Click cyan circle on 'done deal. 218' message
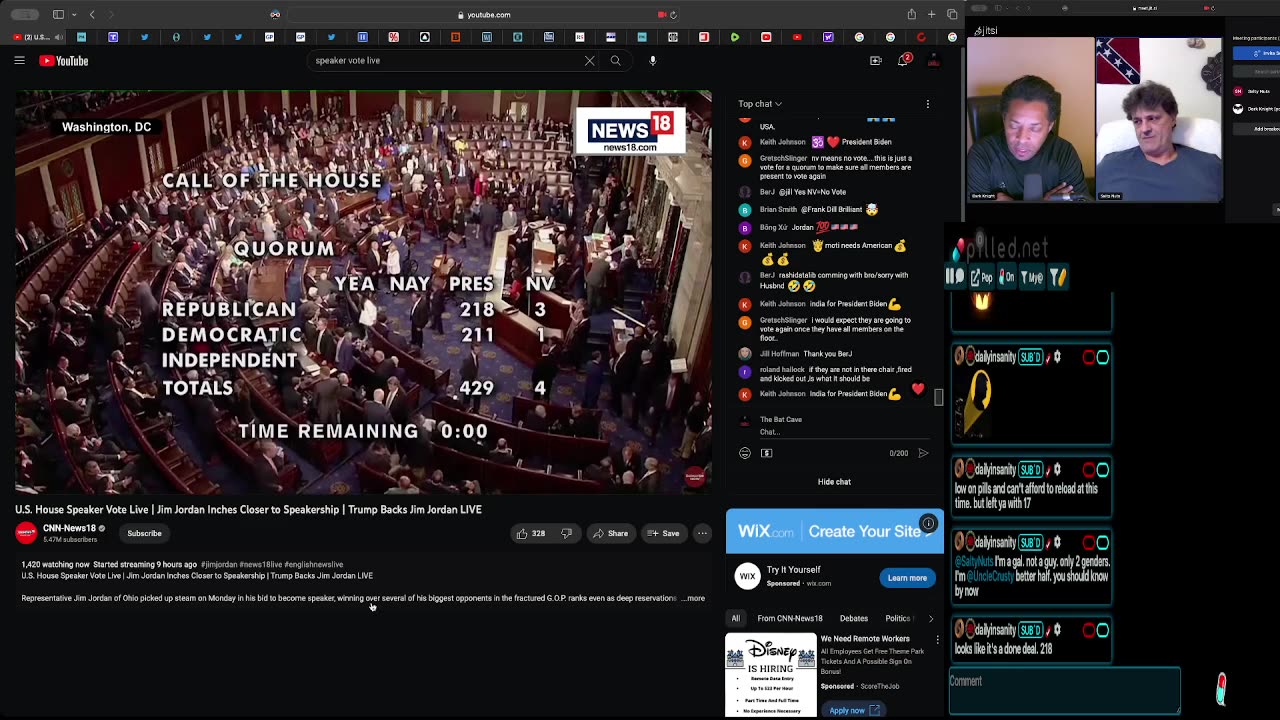 1103,630
